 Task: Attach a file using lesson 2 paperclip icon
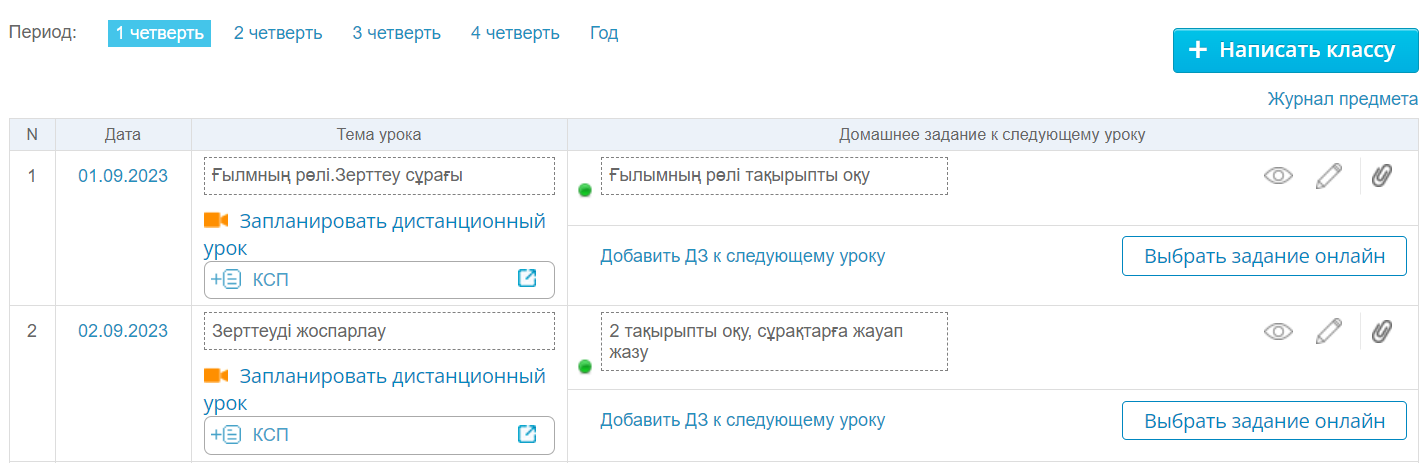[x=1381, y=332]
